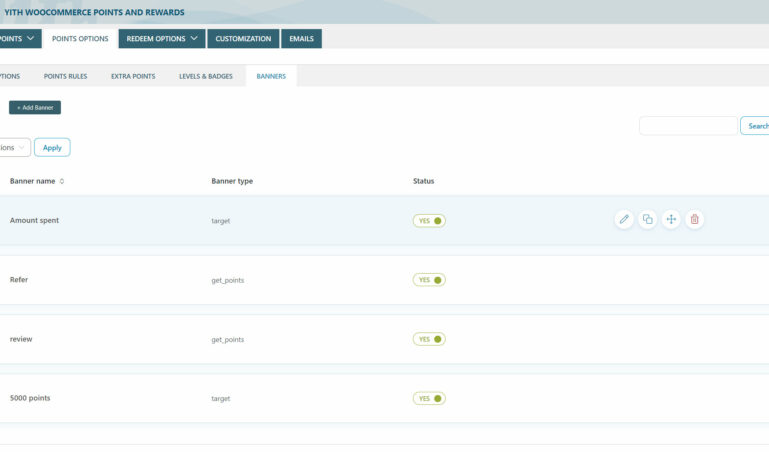The image size is (769, 452).
Task: Go to Levels & Badges sub-tab
Action: (205, 76)
